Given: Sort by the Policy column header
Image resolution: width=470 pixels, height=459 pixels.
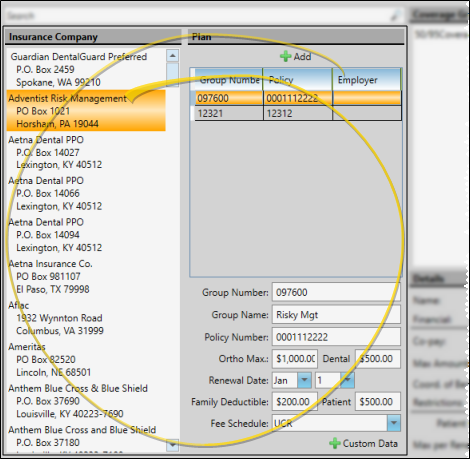Looking at the screenshot, I should pyautogui.click(x=298, y=80).
